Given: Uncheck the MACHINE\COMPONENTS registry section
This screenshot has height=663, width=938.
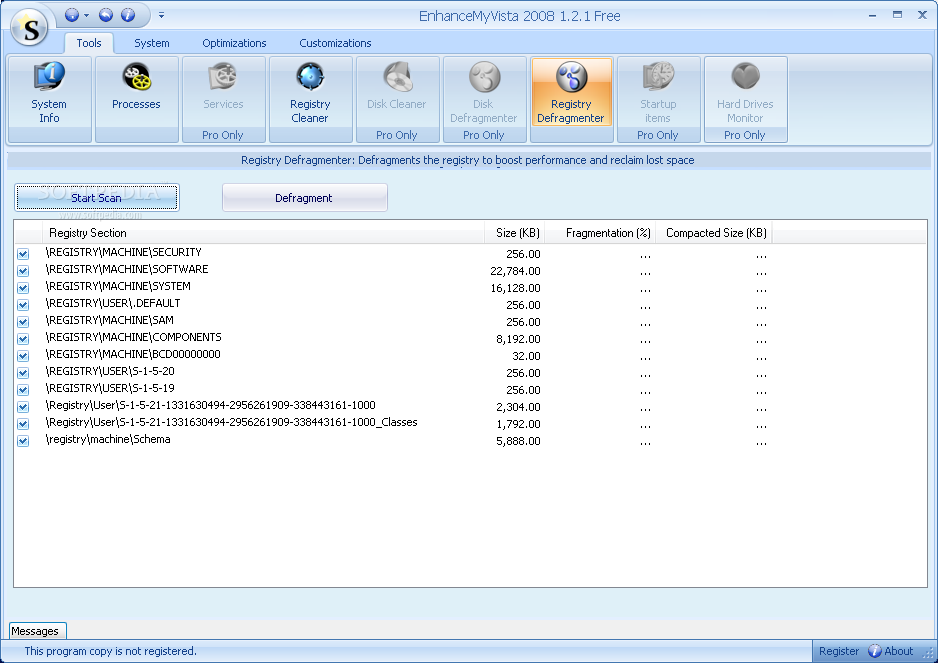Looking at the screenshot, I should [x=23, y=339].
